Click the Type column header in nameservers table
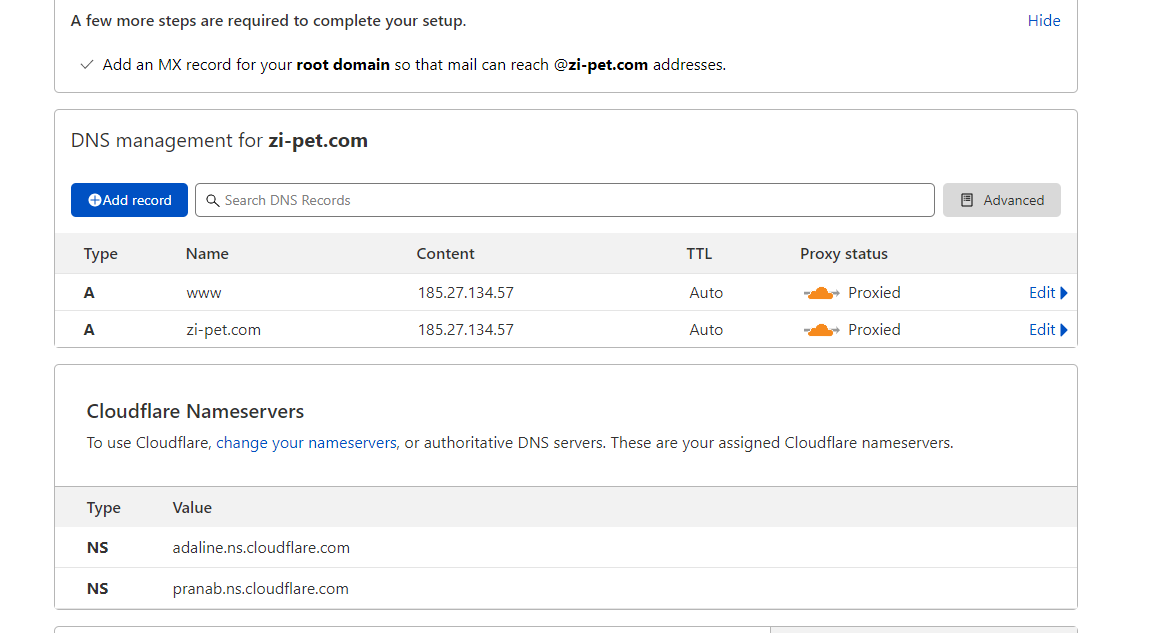The image size is (1149, 633). coord(103,508)
